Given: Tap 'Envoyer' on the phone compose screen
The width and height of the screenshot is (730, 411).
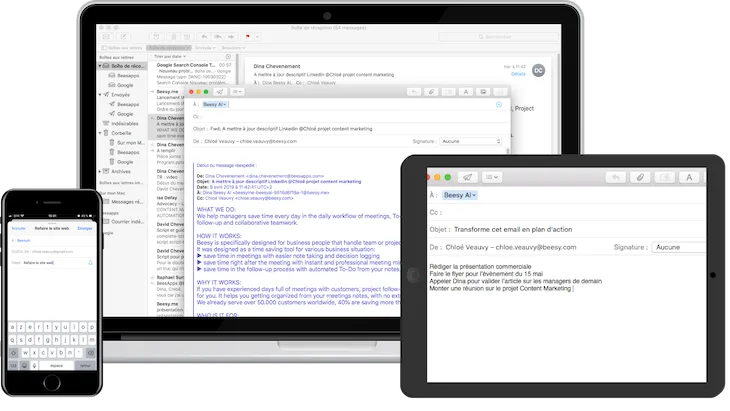Looking at the screenshot, I should pos(85,229).
